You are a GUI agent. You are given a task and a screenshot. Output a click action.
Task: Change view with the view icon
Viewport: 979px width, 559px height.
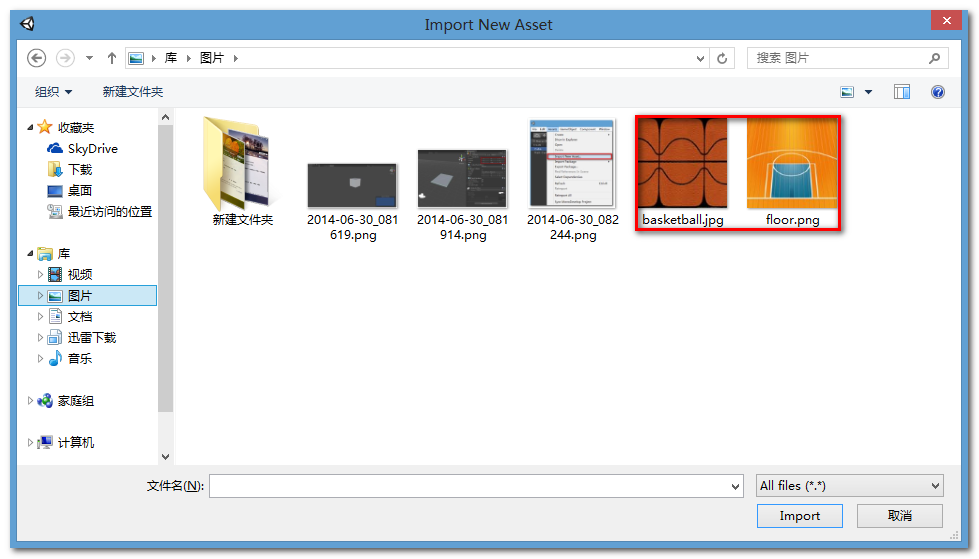coord(847,92)
